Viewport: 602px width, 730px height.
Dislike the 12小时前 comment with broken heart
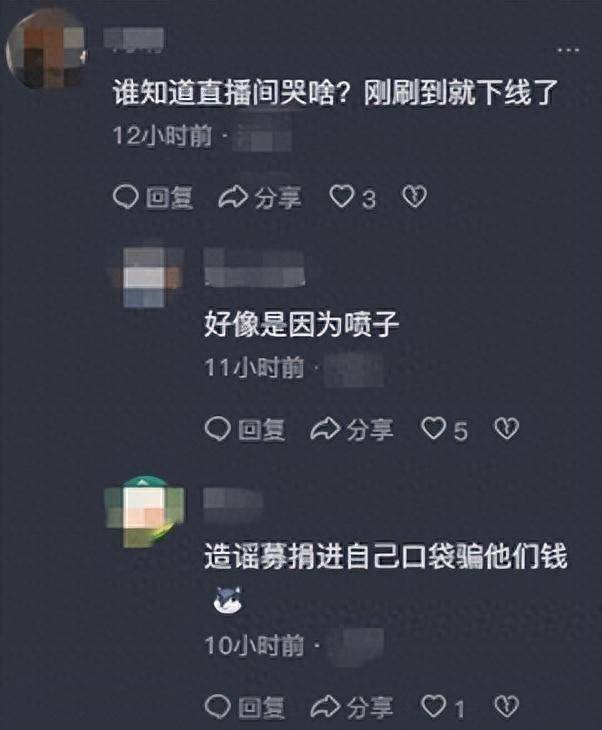coord(414,197)
